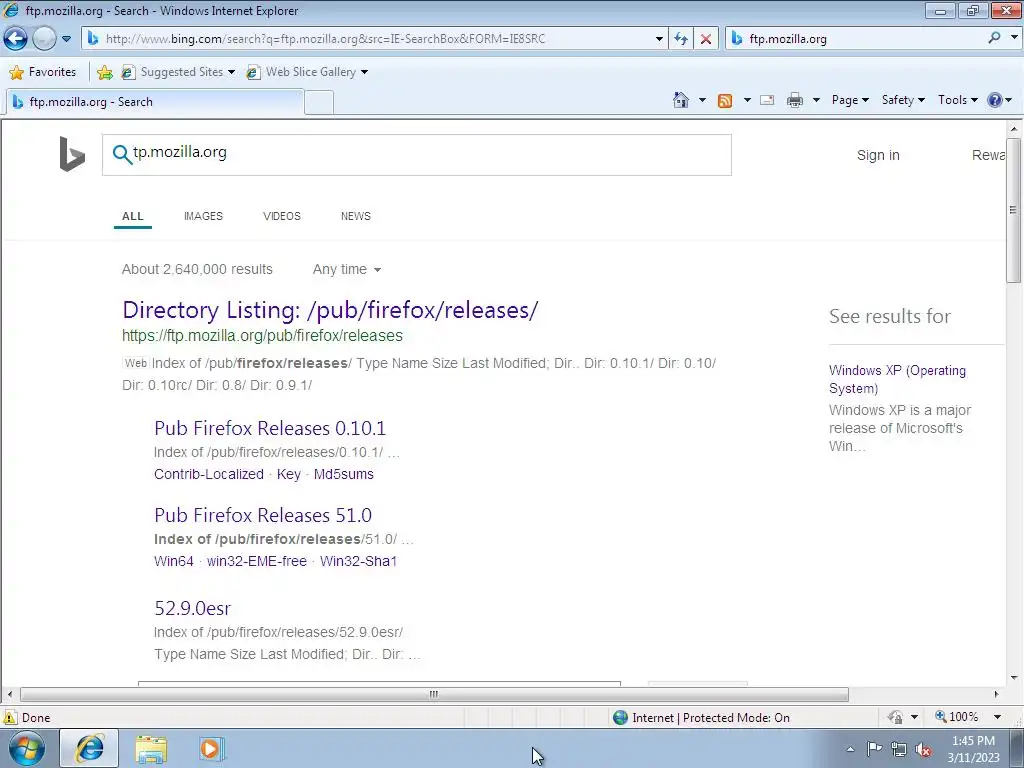Switch to NEWS tab

pos(355,216)
